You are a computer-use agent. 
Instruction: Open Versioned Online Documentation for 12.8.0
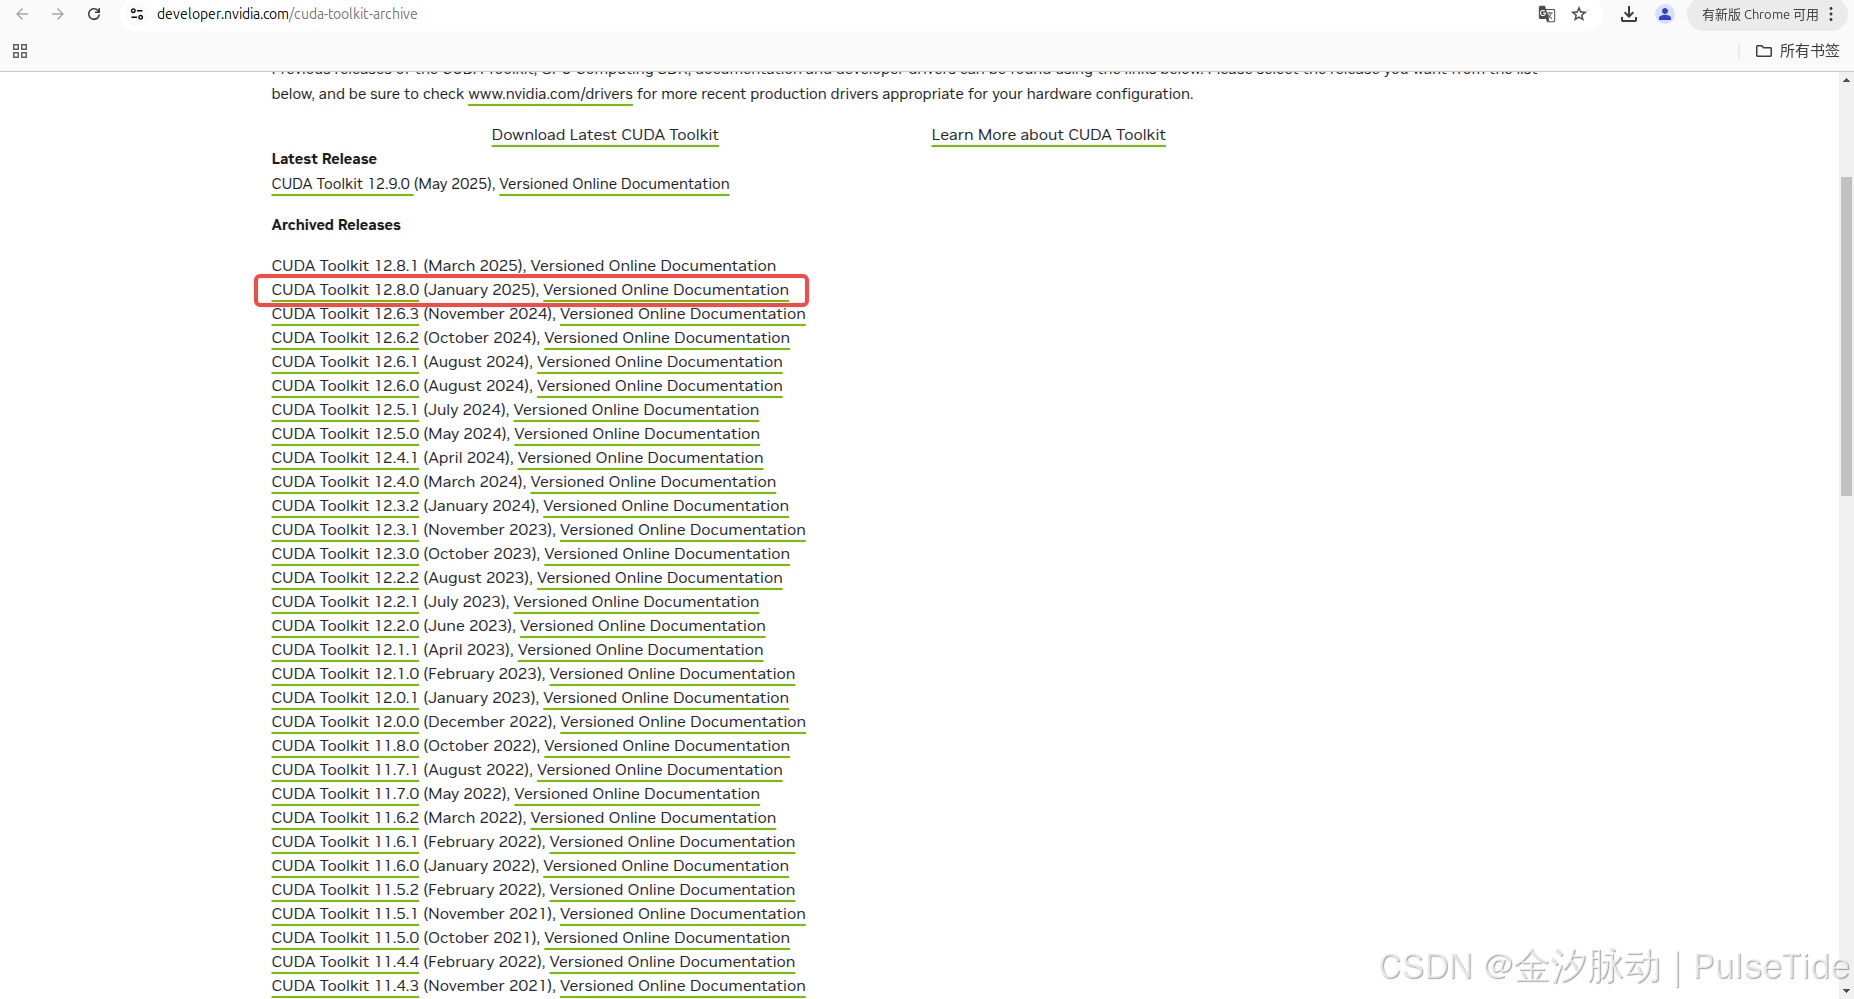[x=666, y=290]
